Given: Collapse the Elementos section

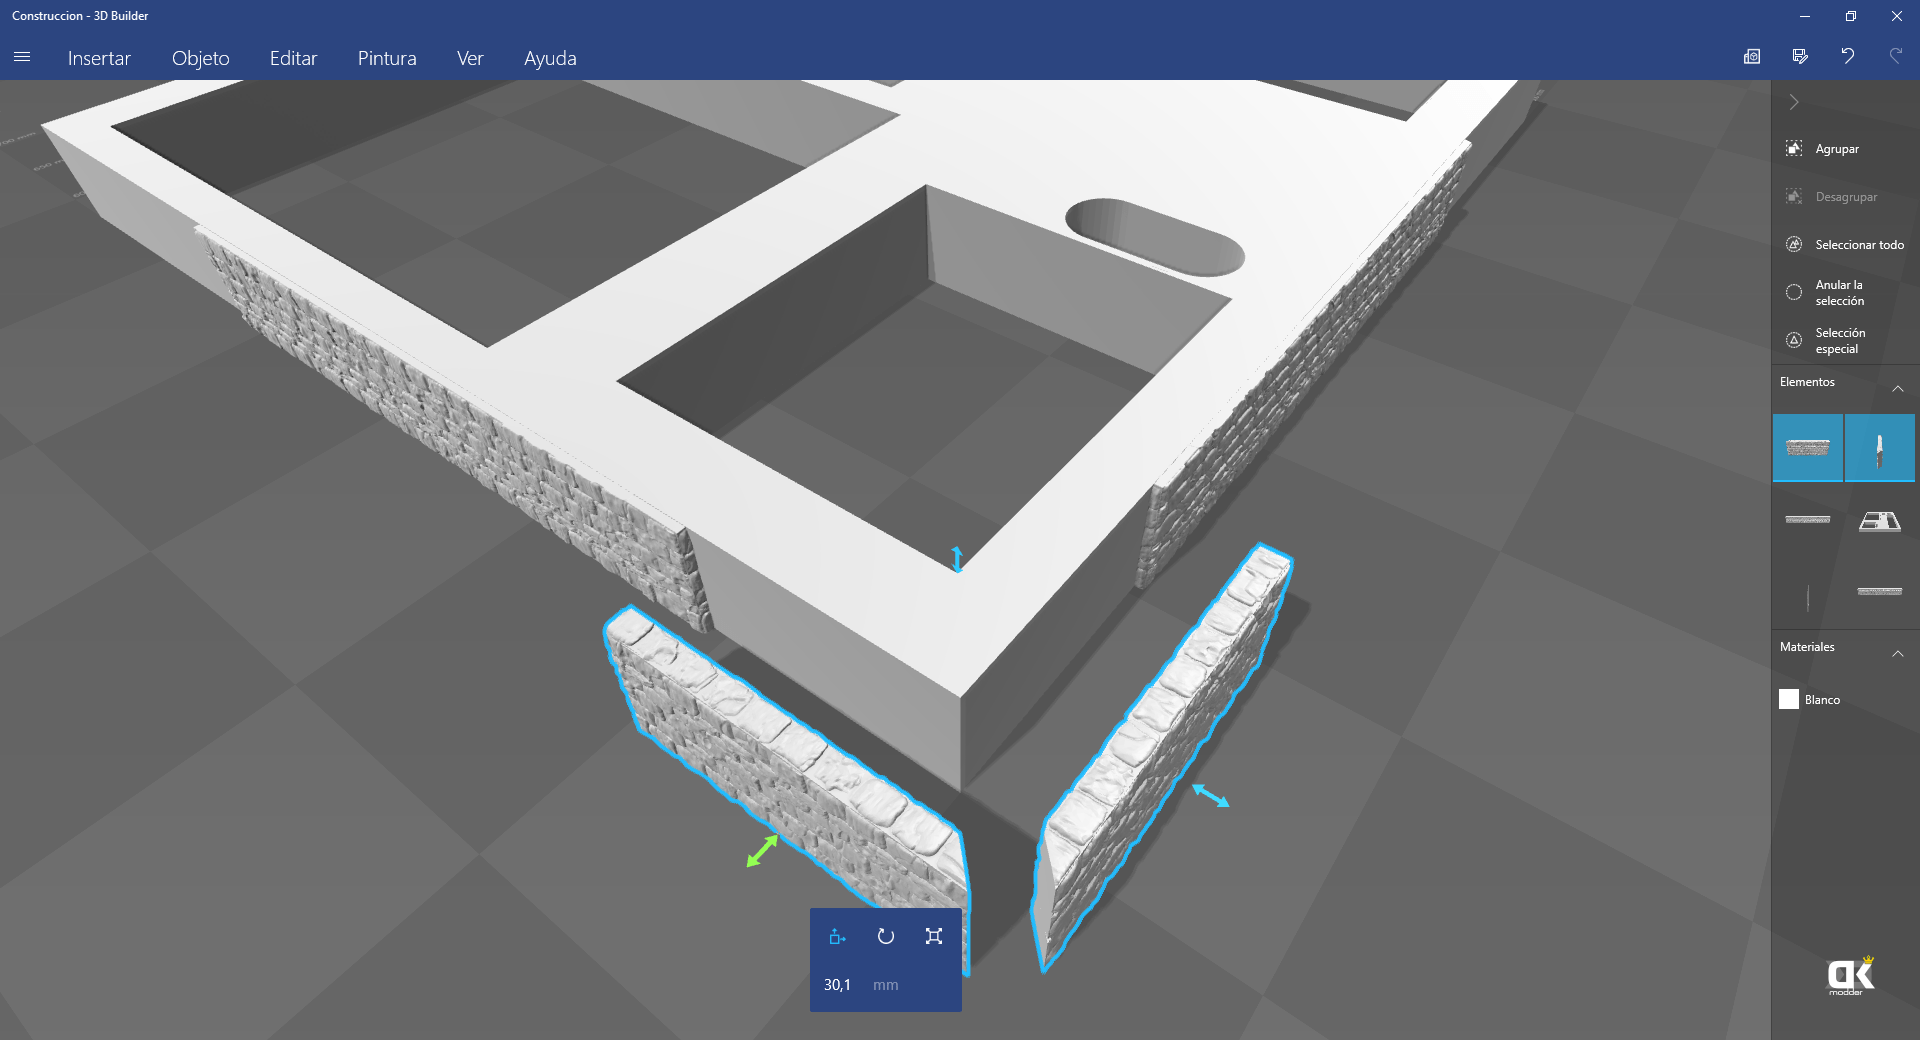Looking at the screenshot, I should click(x=1897, y=388).
